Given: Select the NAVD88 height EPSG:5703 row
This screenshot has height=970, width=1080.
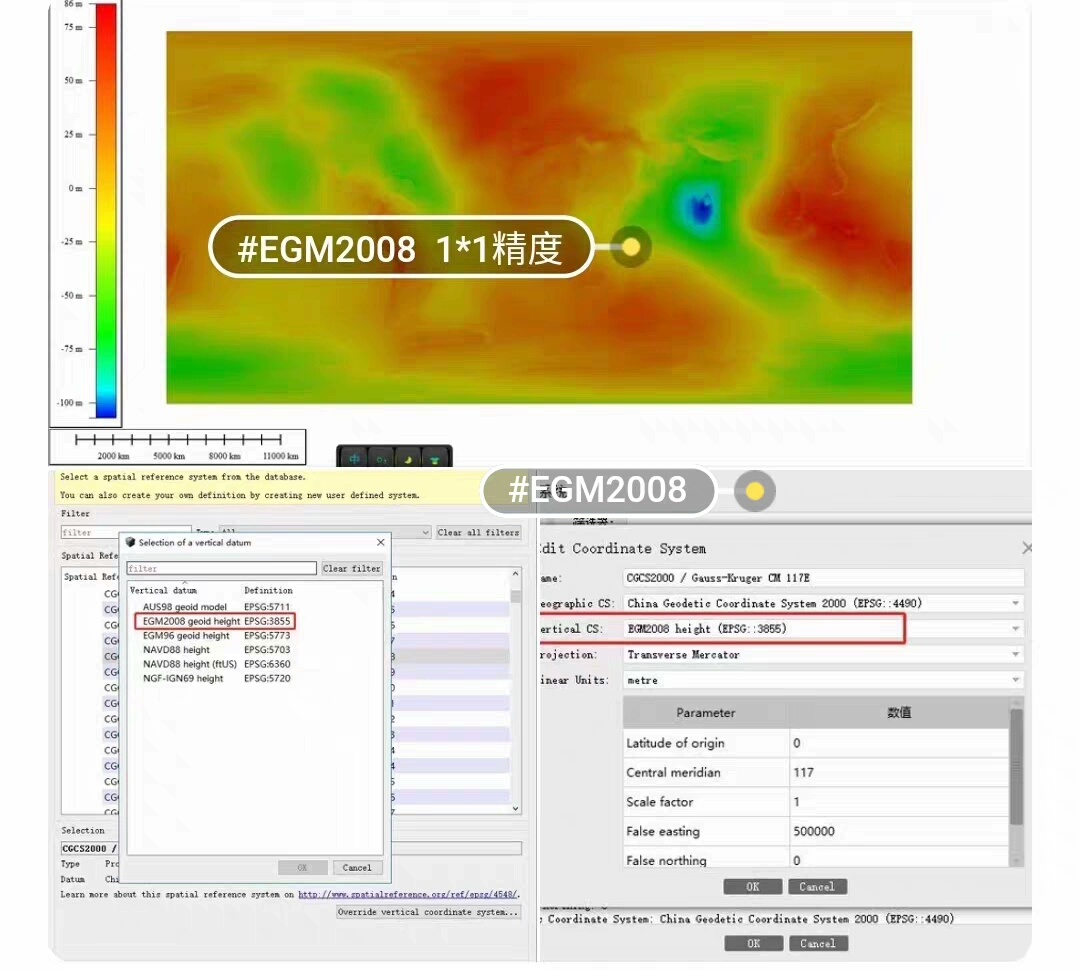Looking at the screenshot, I should [216, 650].
